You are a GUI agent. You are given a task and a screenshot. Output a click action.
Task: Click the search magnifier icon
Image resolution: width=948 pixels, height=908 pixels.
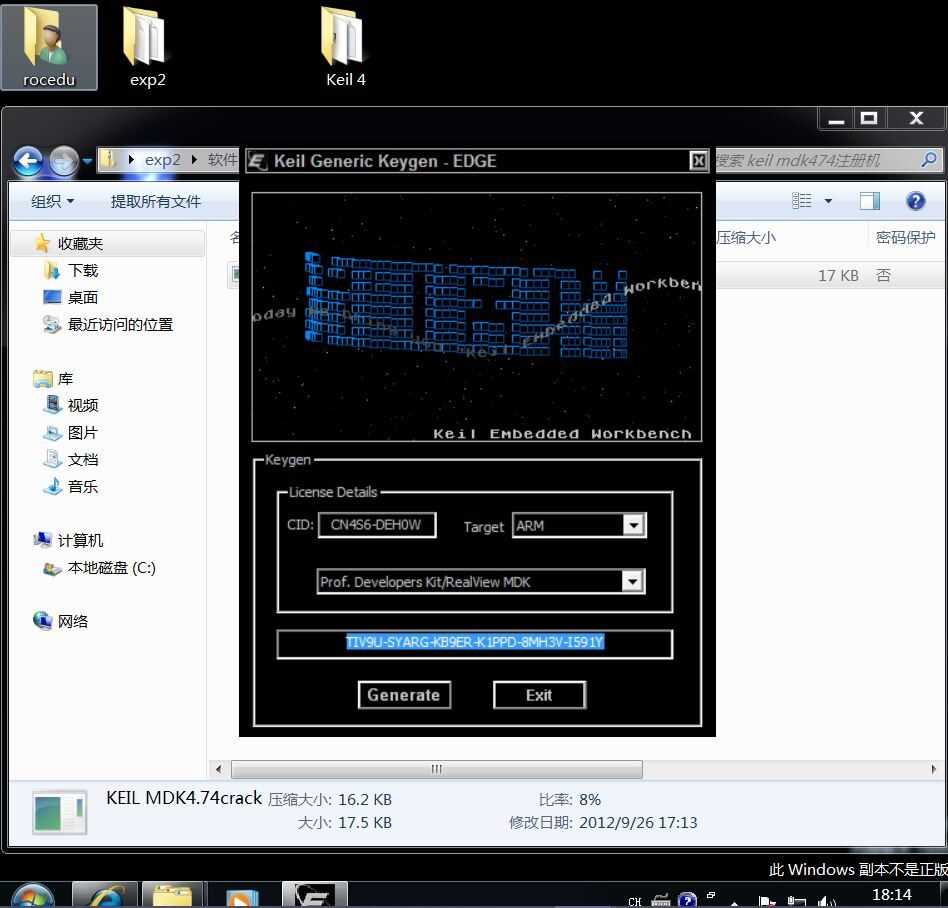point(929,160)
